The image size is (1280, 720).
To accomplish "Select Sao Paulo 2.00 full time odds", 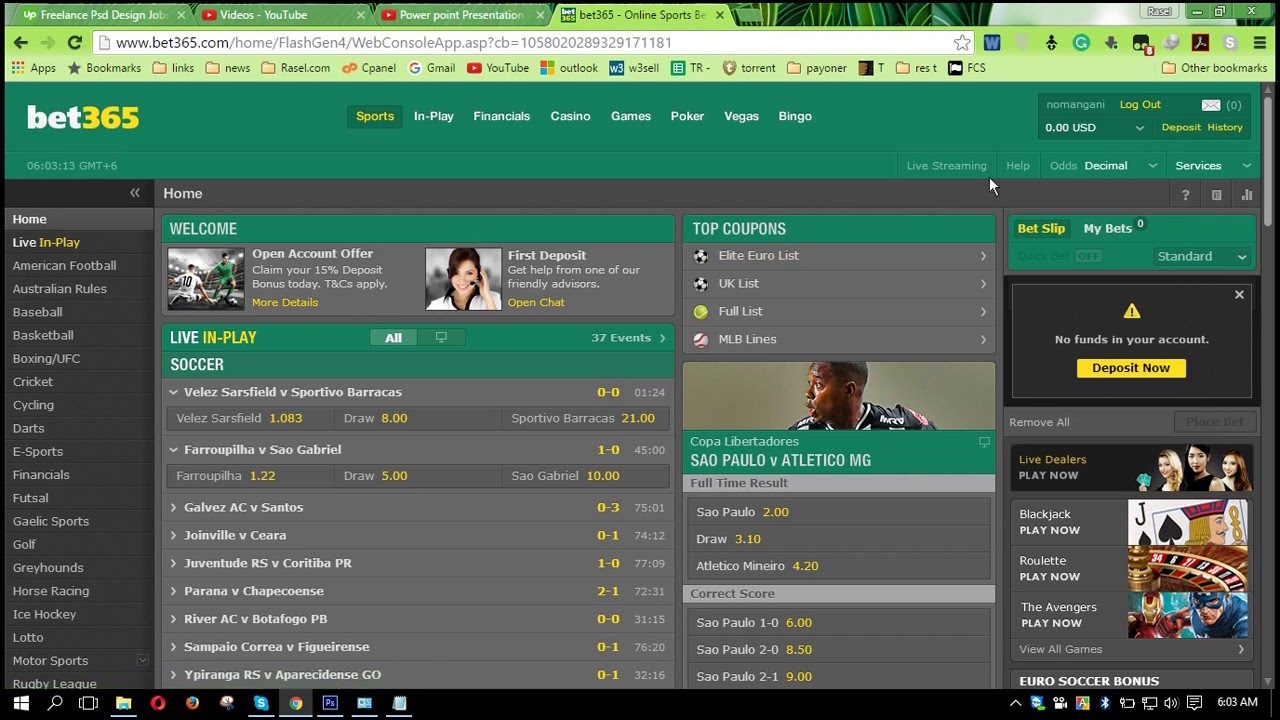I will (839, 512).
